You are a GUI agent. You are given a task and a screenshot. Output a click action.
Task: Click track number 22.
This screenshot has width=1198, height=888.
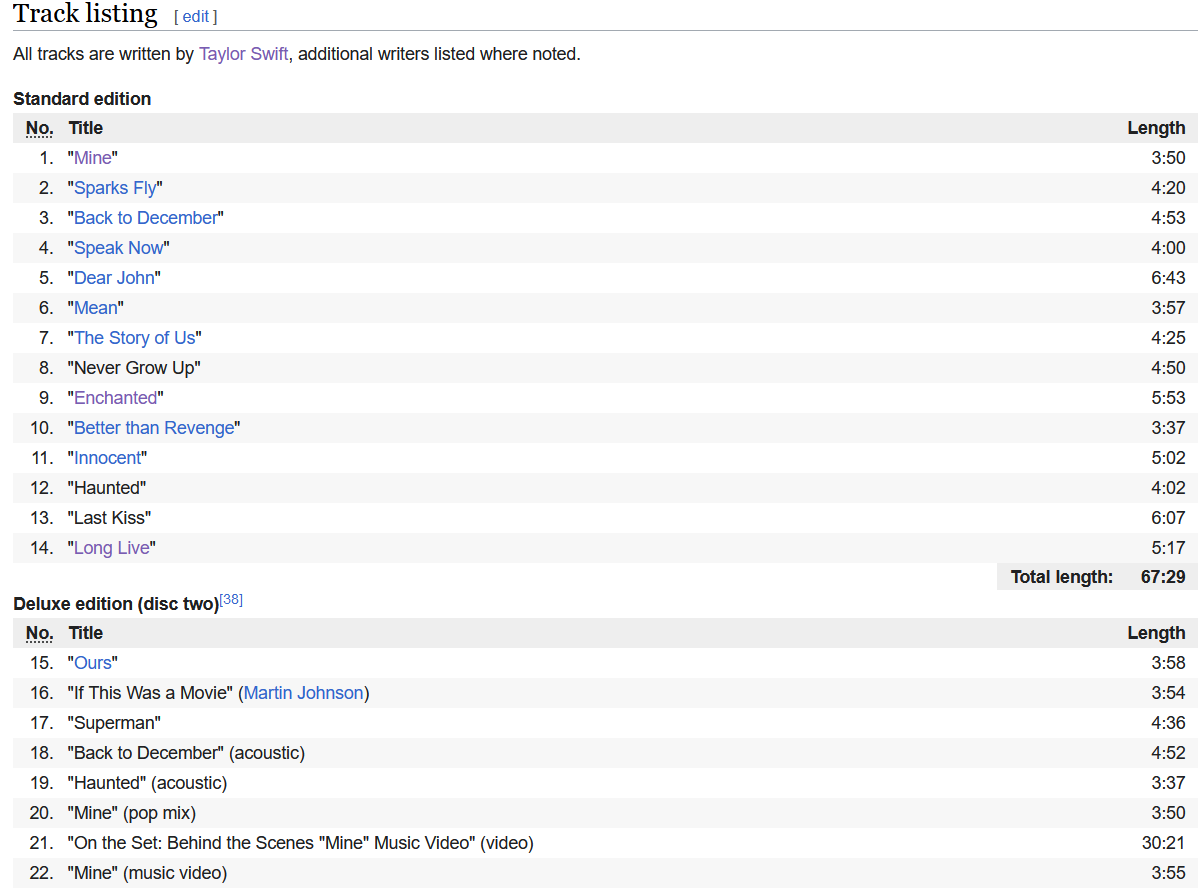click(41, 873)
